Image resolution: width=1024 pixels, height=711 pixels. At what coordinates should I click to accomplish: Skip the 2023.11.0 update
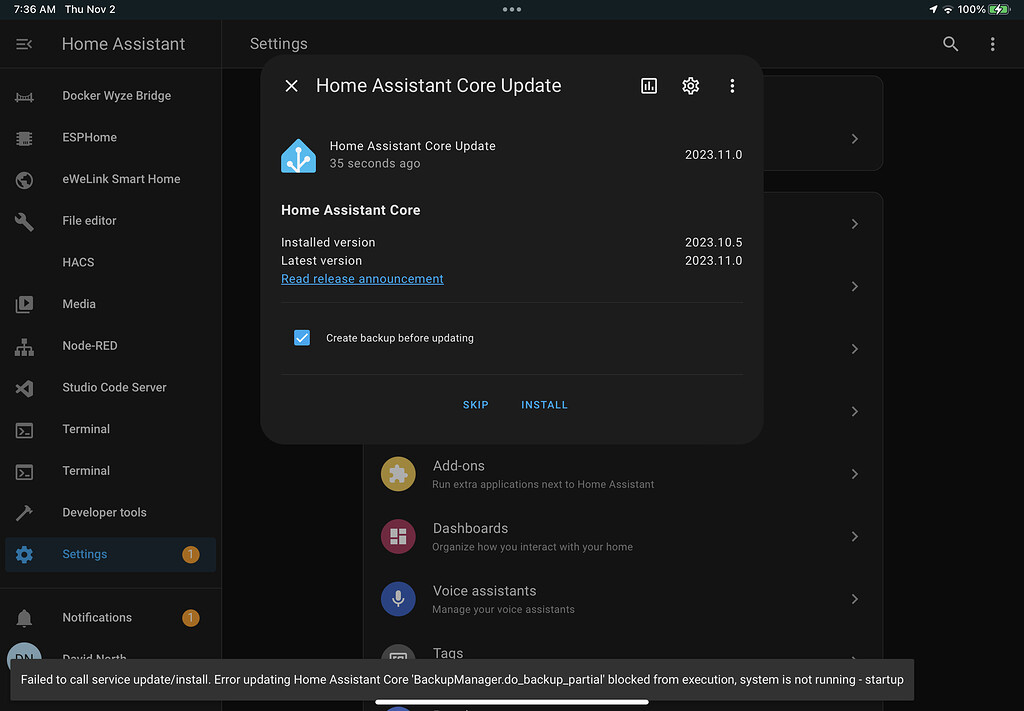(475, 405)
